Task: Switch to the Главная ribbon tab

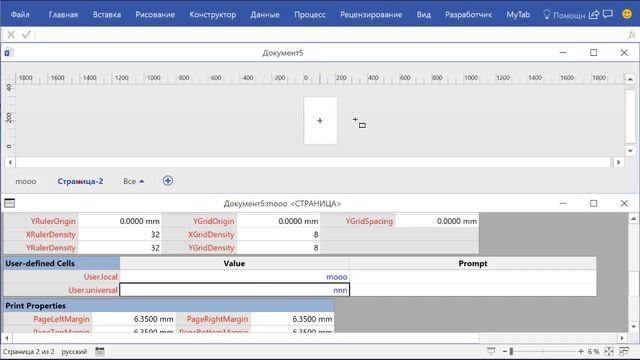Action: point(63,15)
